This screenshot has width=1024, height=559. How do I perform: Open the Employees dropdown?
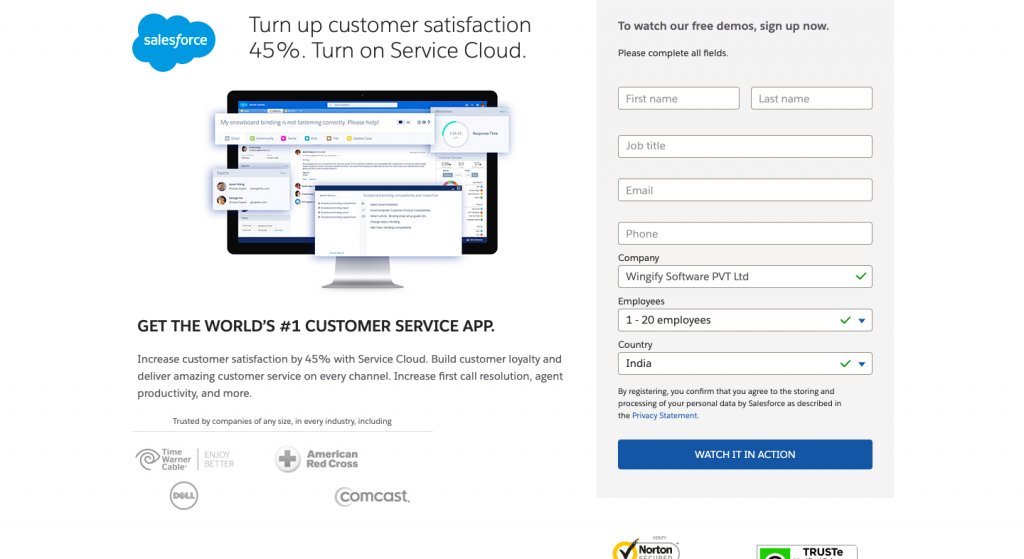coord(745,320)
